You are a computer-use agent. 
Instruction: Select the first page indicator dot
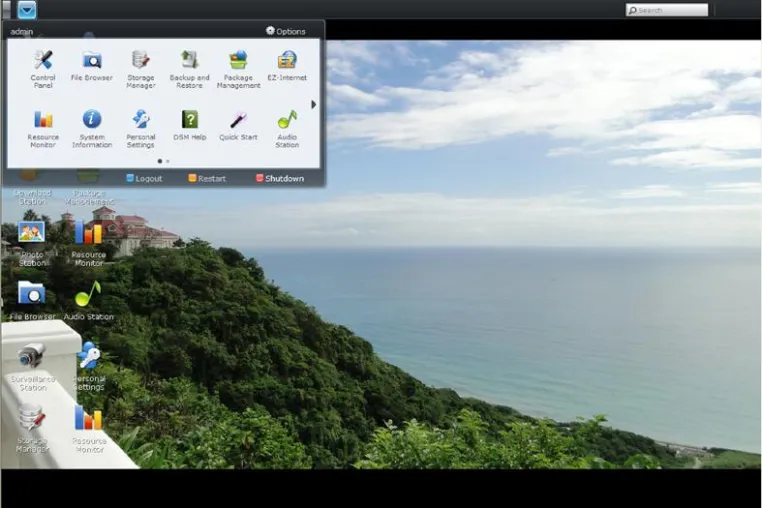pos(160,161)
